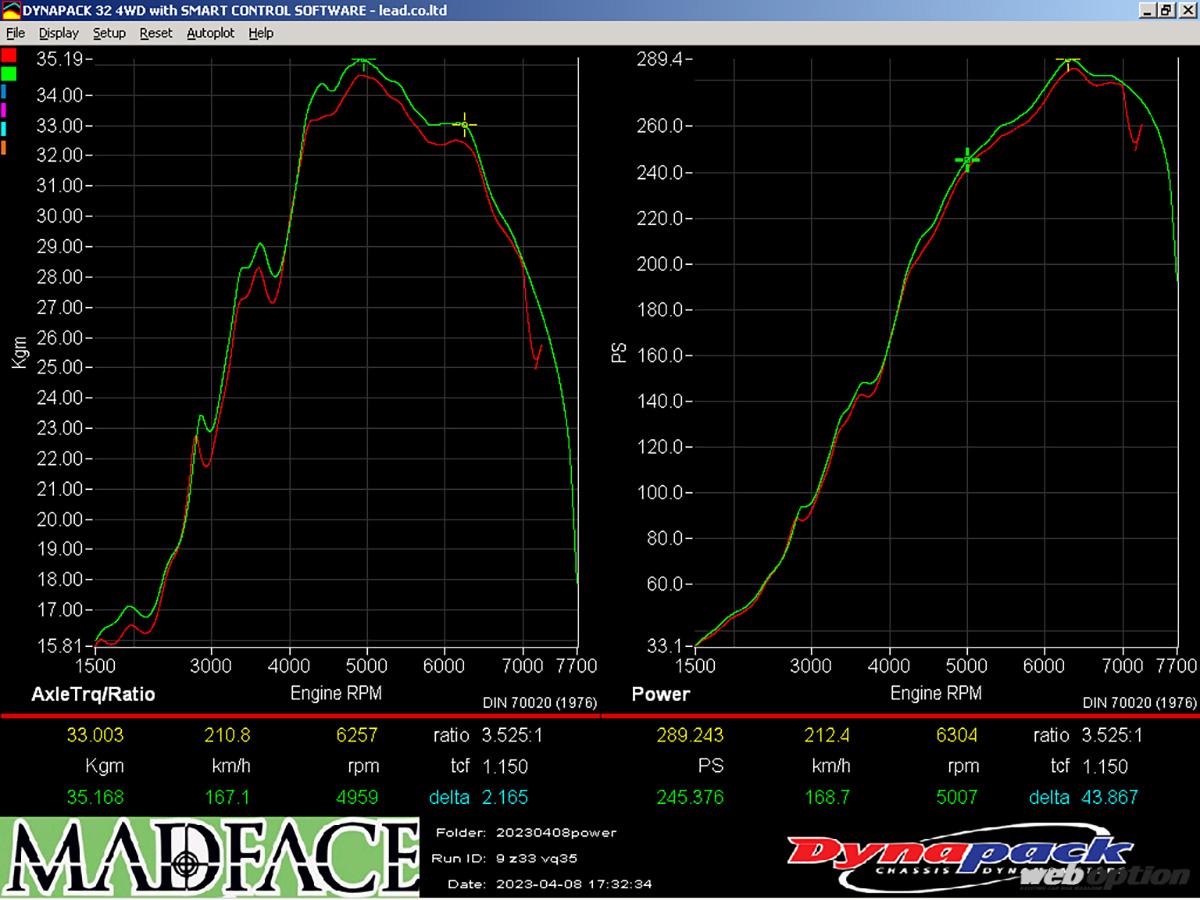Select the orange run color marker
1200x900 pixels.
pyautogui.click(x=4, y=148)
